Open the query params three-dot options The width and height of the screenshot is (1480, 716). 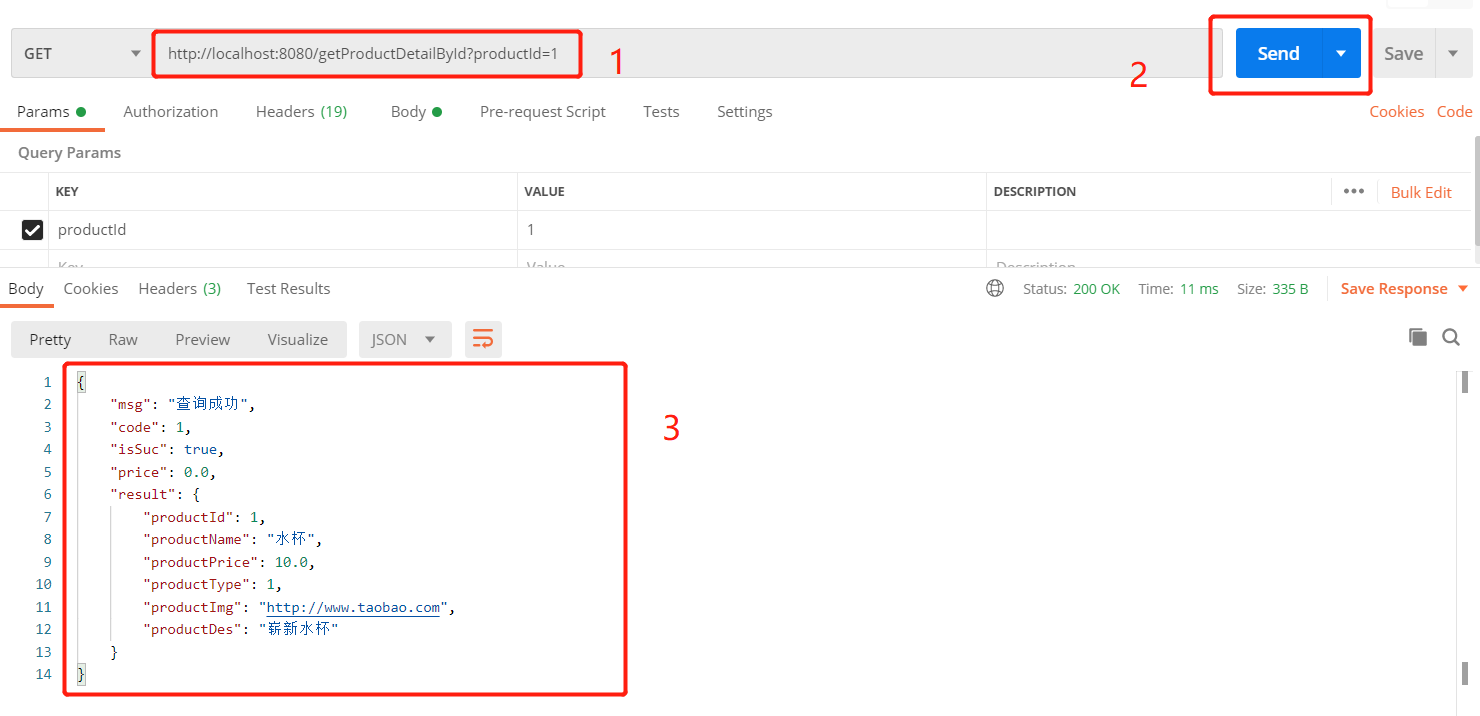pos(1354,191)
